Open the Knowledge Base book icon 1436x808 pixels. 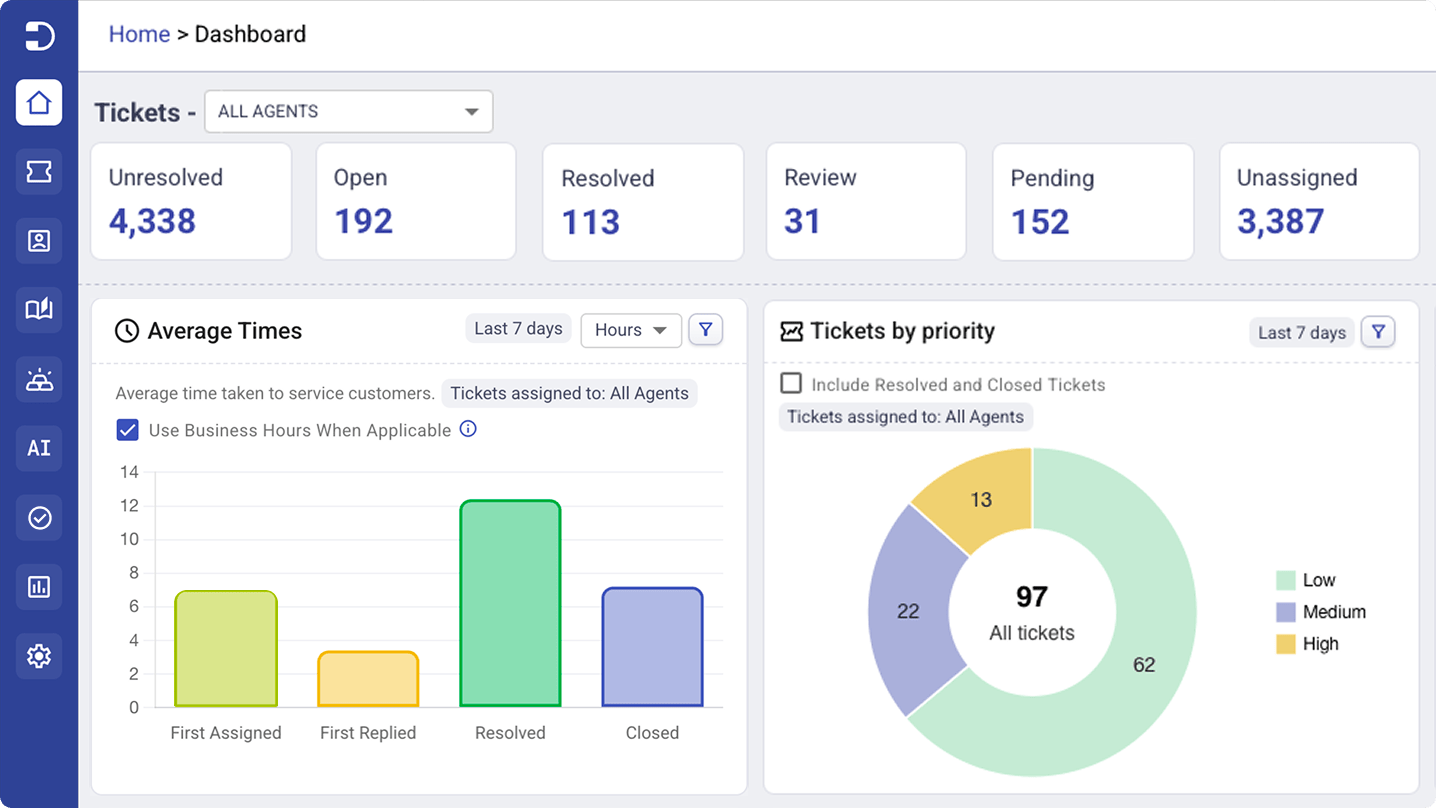39,309
